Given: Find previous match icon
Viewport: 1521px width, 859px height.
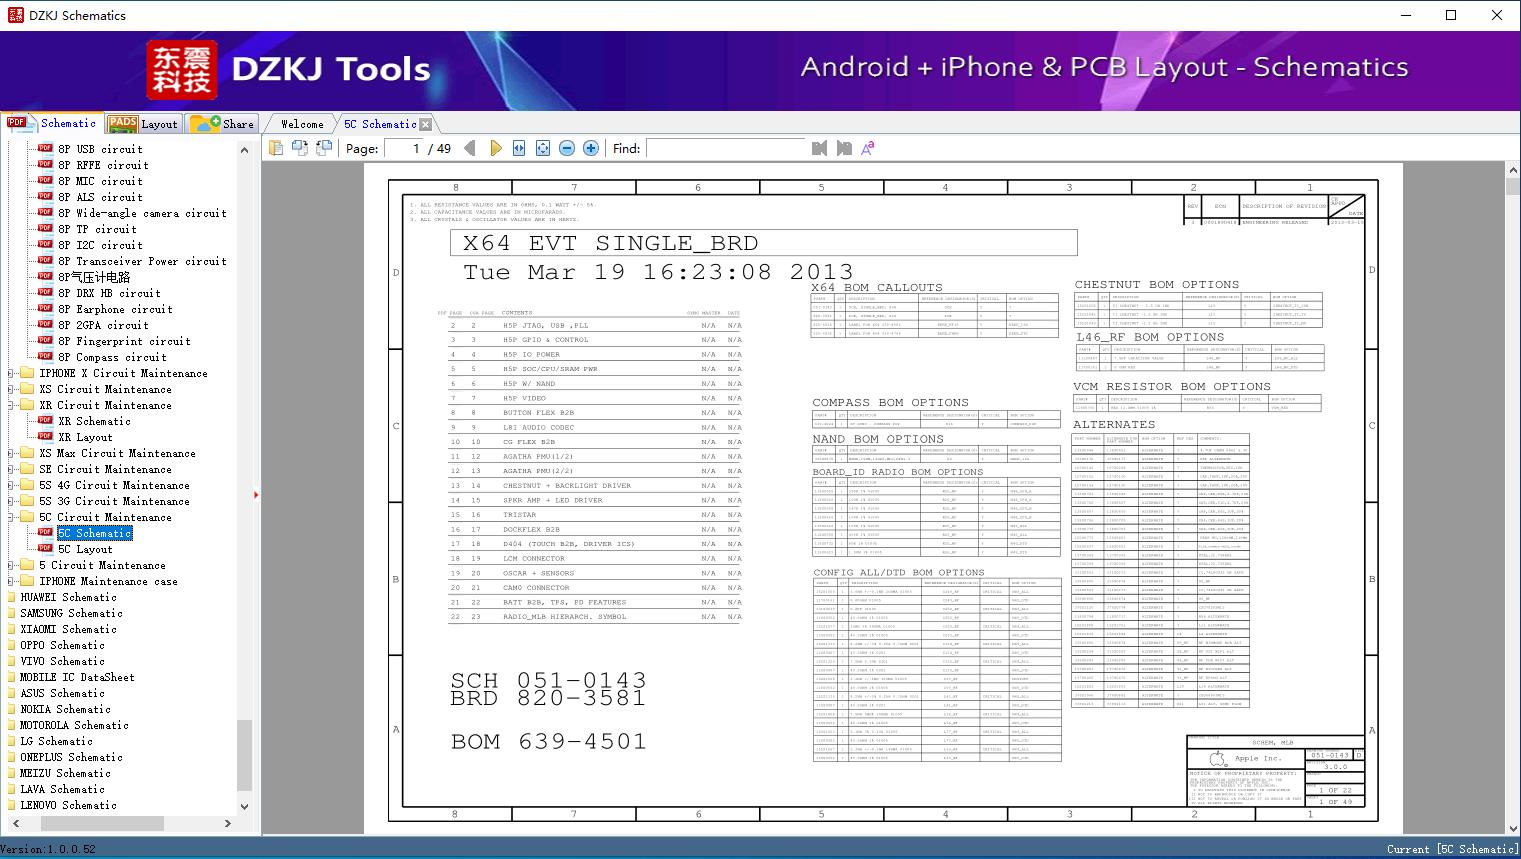Looking at the screenshot, I should point(820,148).
